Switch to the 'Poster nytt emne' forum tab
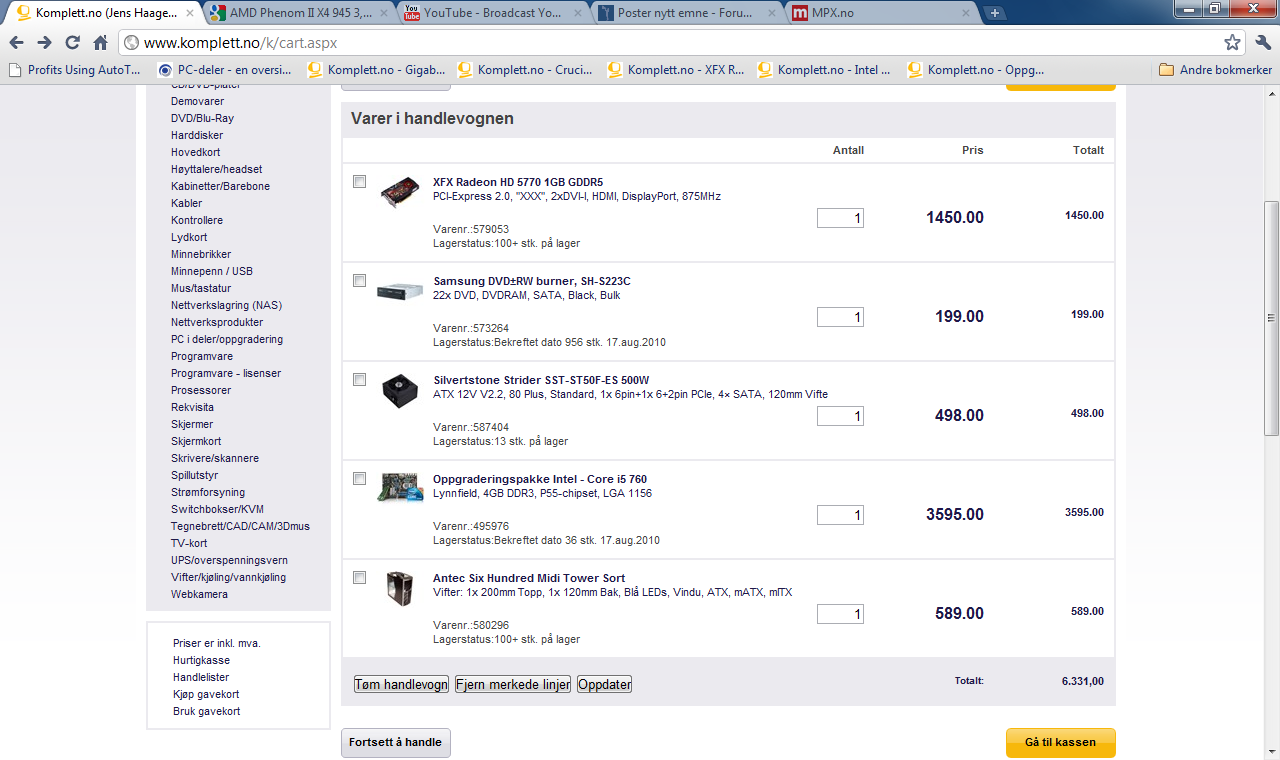The width and height of the screenshot is (1280, 760). [x=685, y=13]
